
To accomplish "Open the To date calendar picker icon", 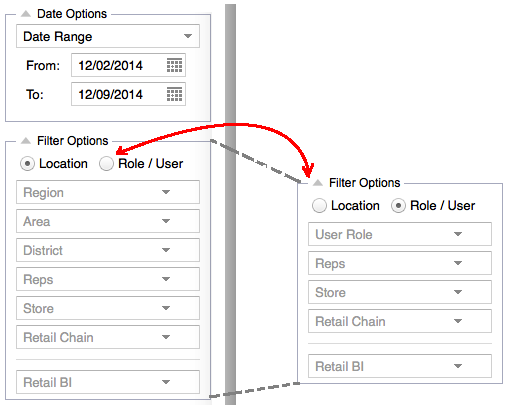I will tap(174, 94).
